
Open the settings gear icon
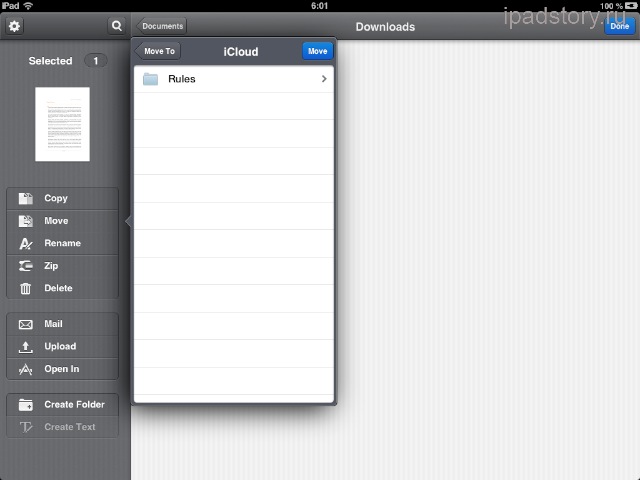coord(14,26)
